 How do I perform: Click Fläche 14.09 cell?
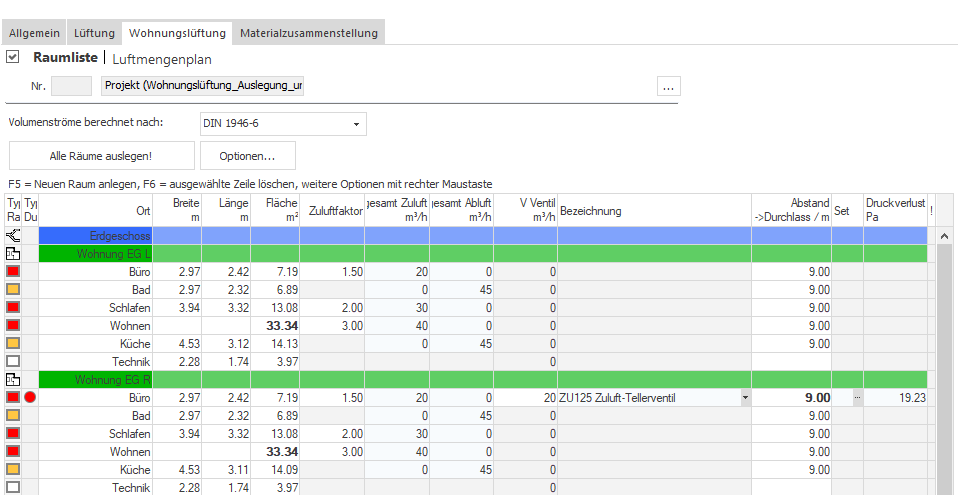point(275,469)
